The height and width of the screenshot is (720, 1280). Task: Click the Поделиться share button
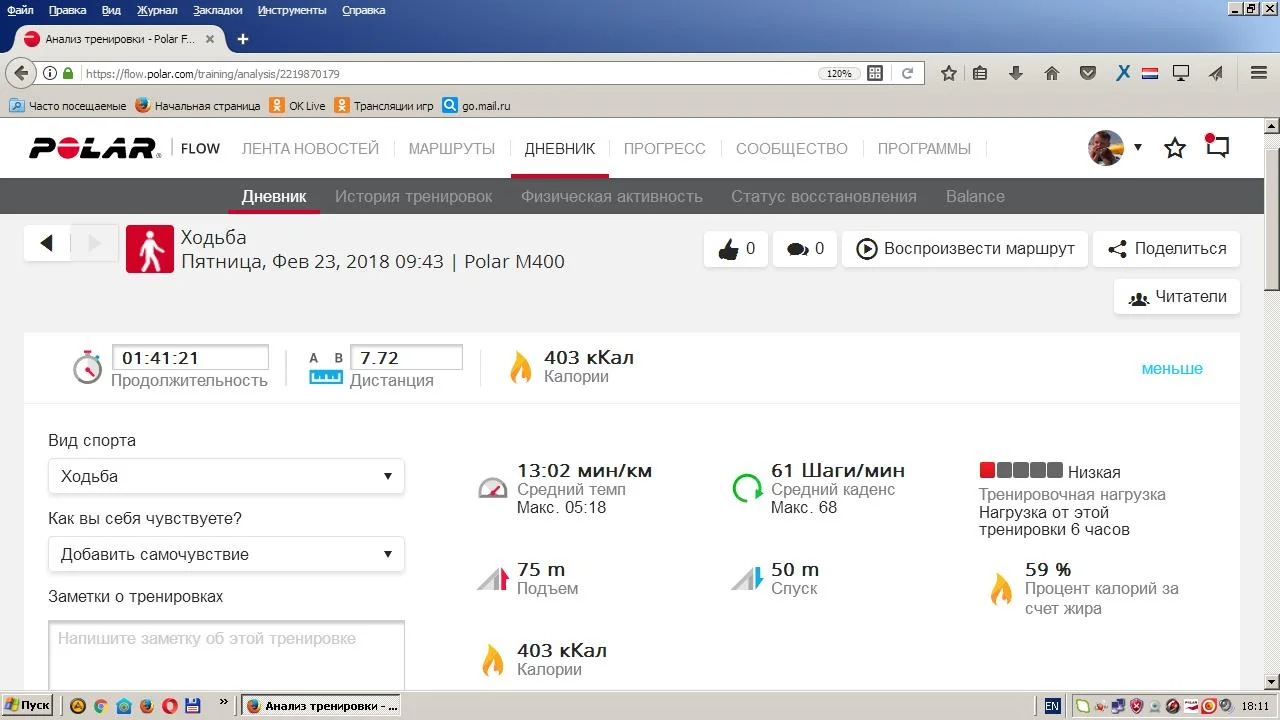[x=1167, y=249]
